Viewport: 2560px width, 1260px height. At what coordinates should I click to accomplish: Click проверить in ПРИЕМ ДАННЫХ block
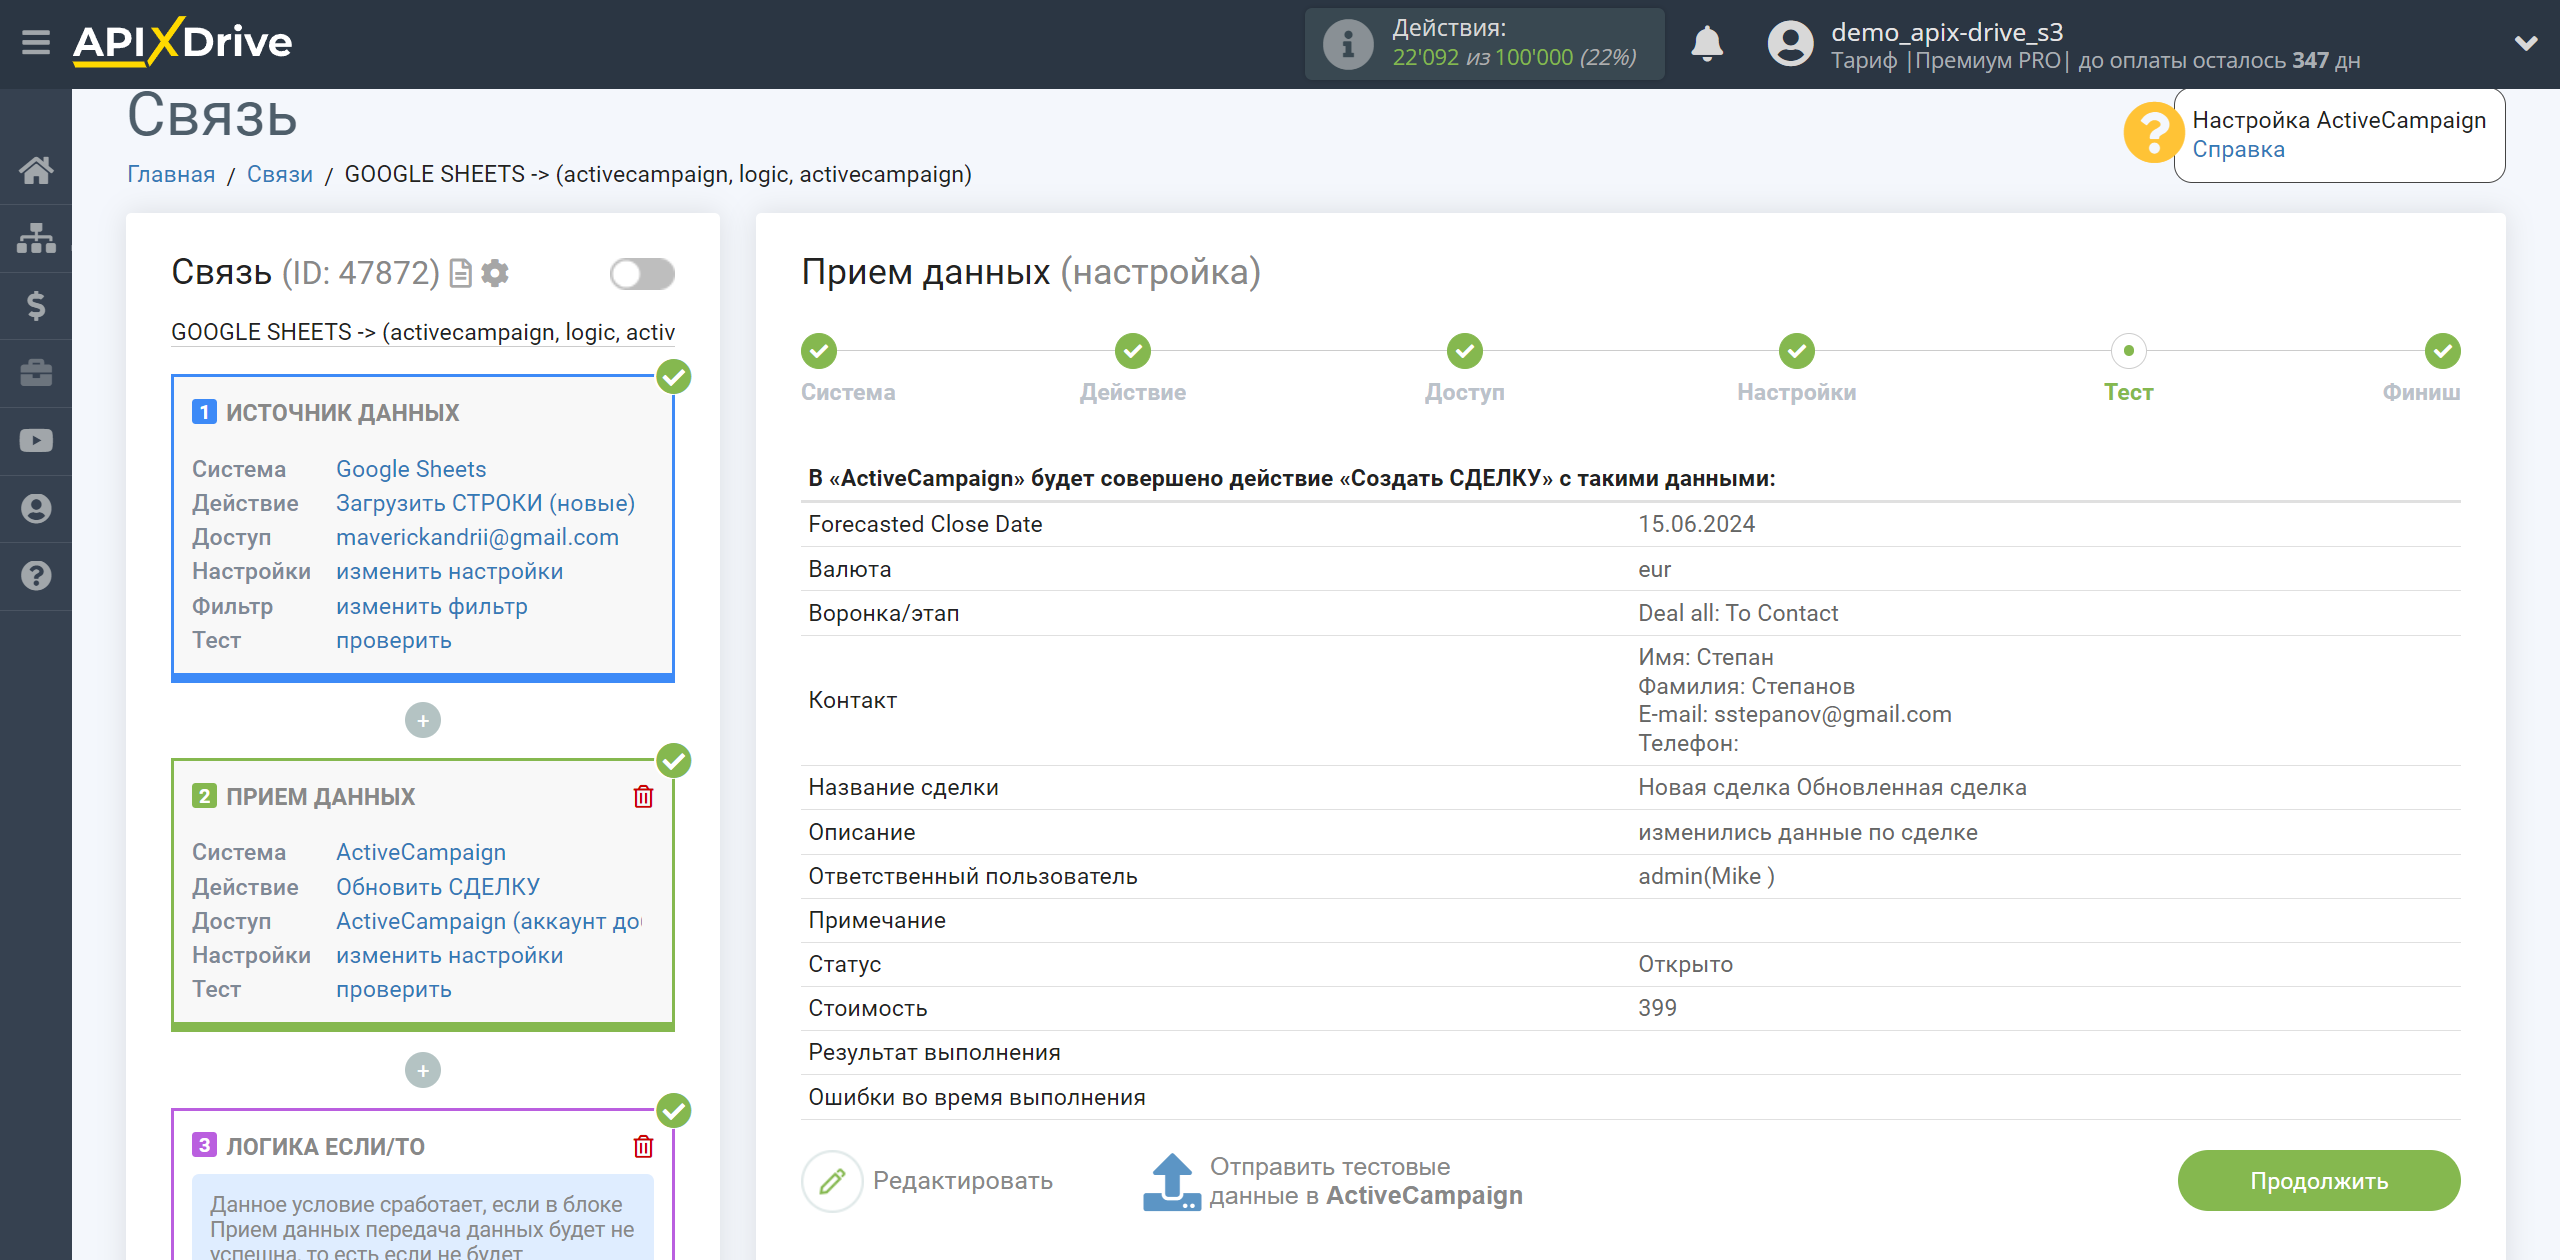point(393,989)
